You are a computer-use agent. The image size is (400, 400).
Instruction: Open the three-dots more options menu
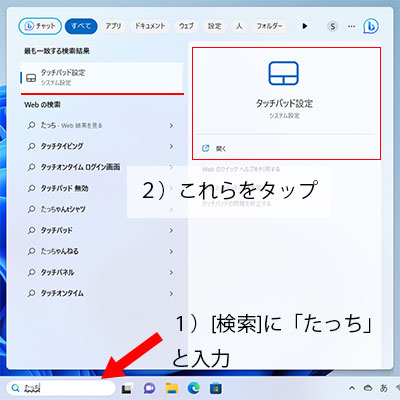(351, 26)
